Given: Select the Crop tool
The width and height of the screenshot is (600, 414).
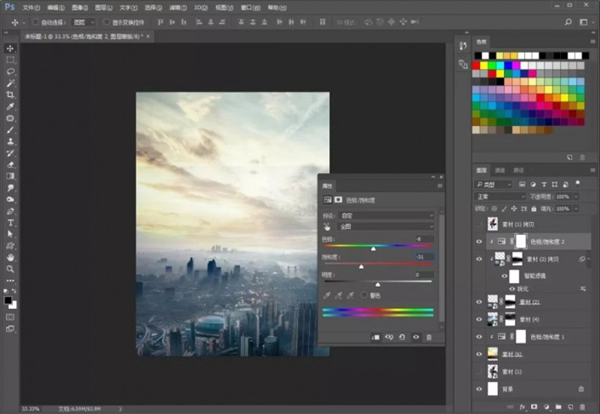Looking at the screenshot, I should pos(10,95).
